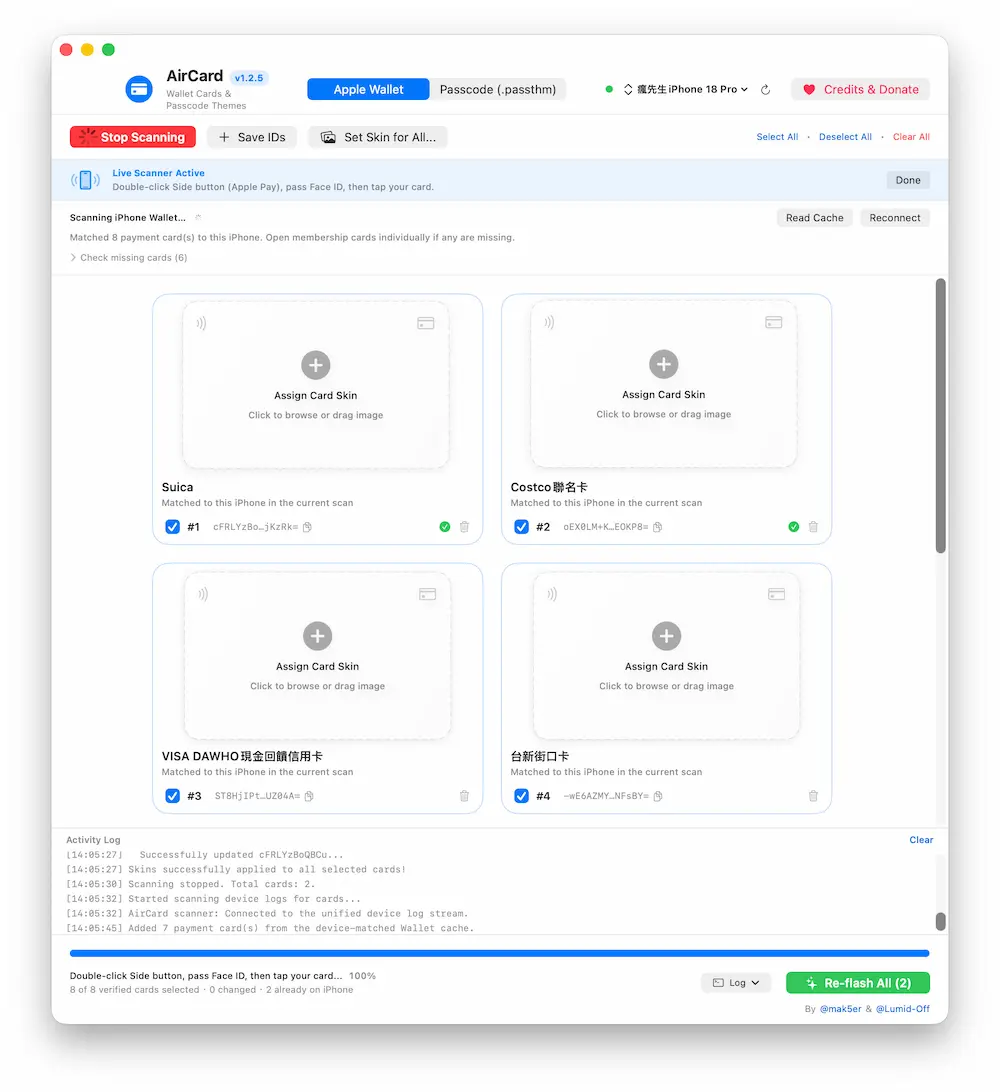The height and width of the screenshot is (1092, 1000).
Task: Refresh the device list with the reload icon
Action: [x=765, y=90]
